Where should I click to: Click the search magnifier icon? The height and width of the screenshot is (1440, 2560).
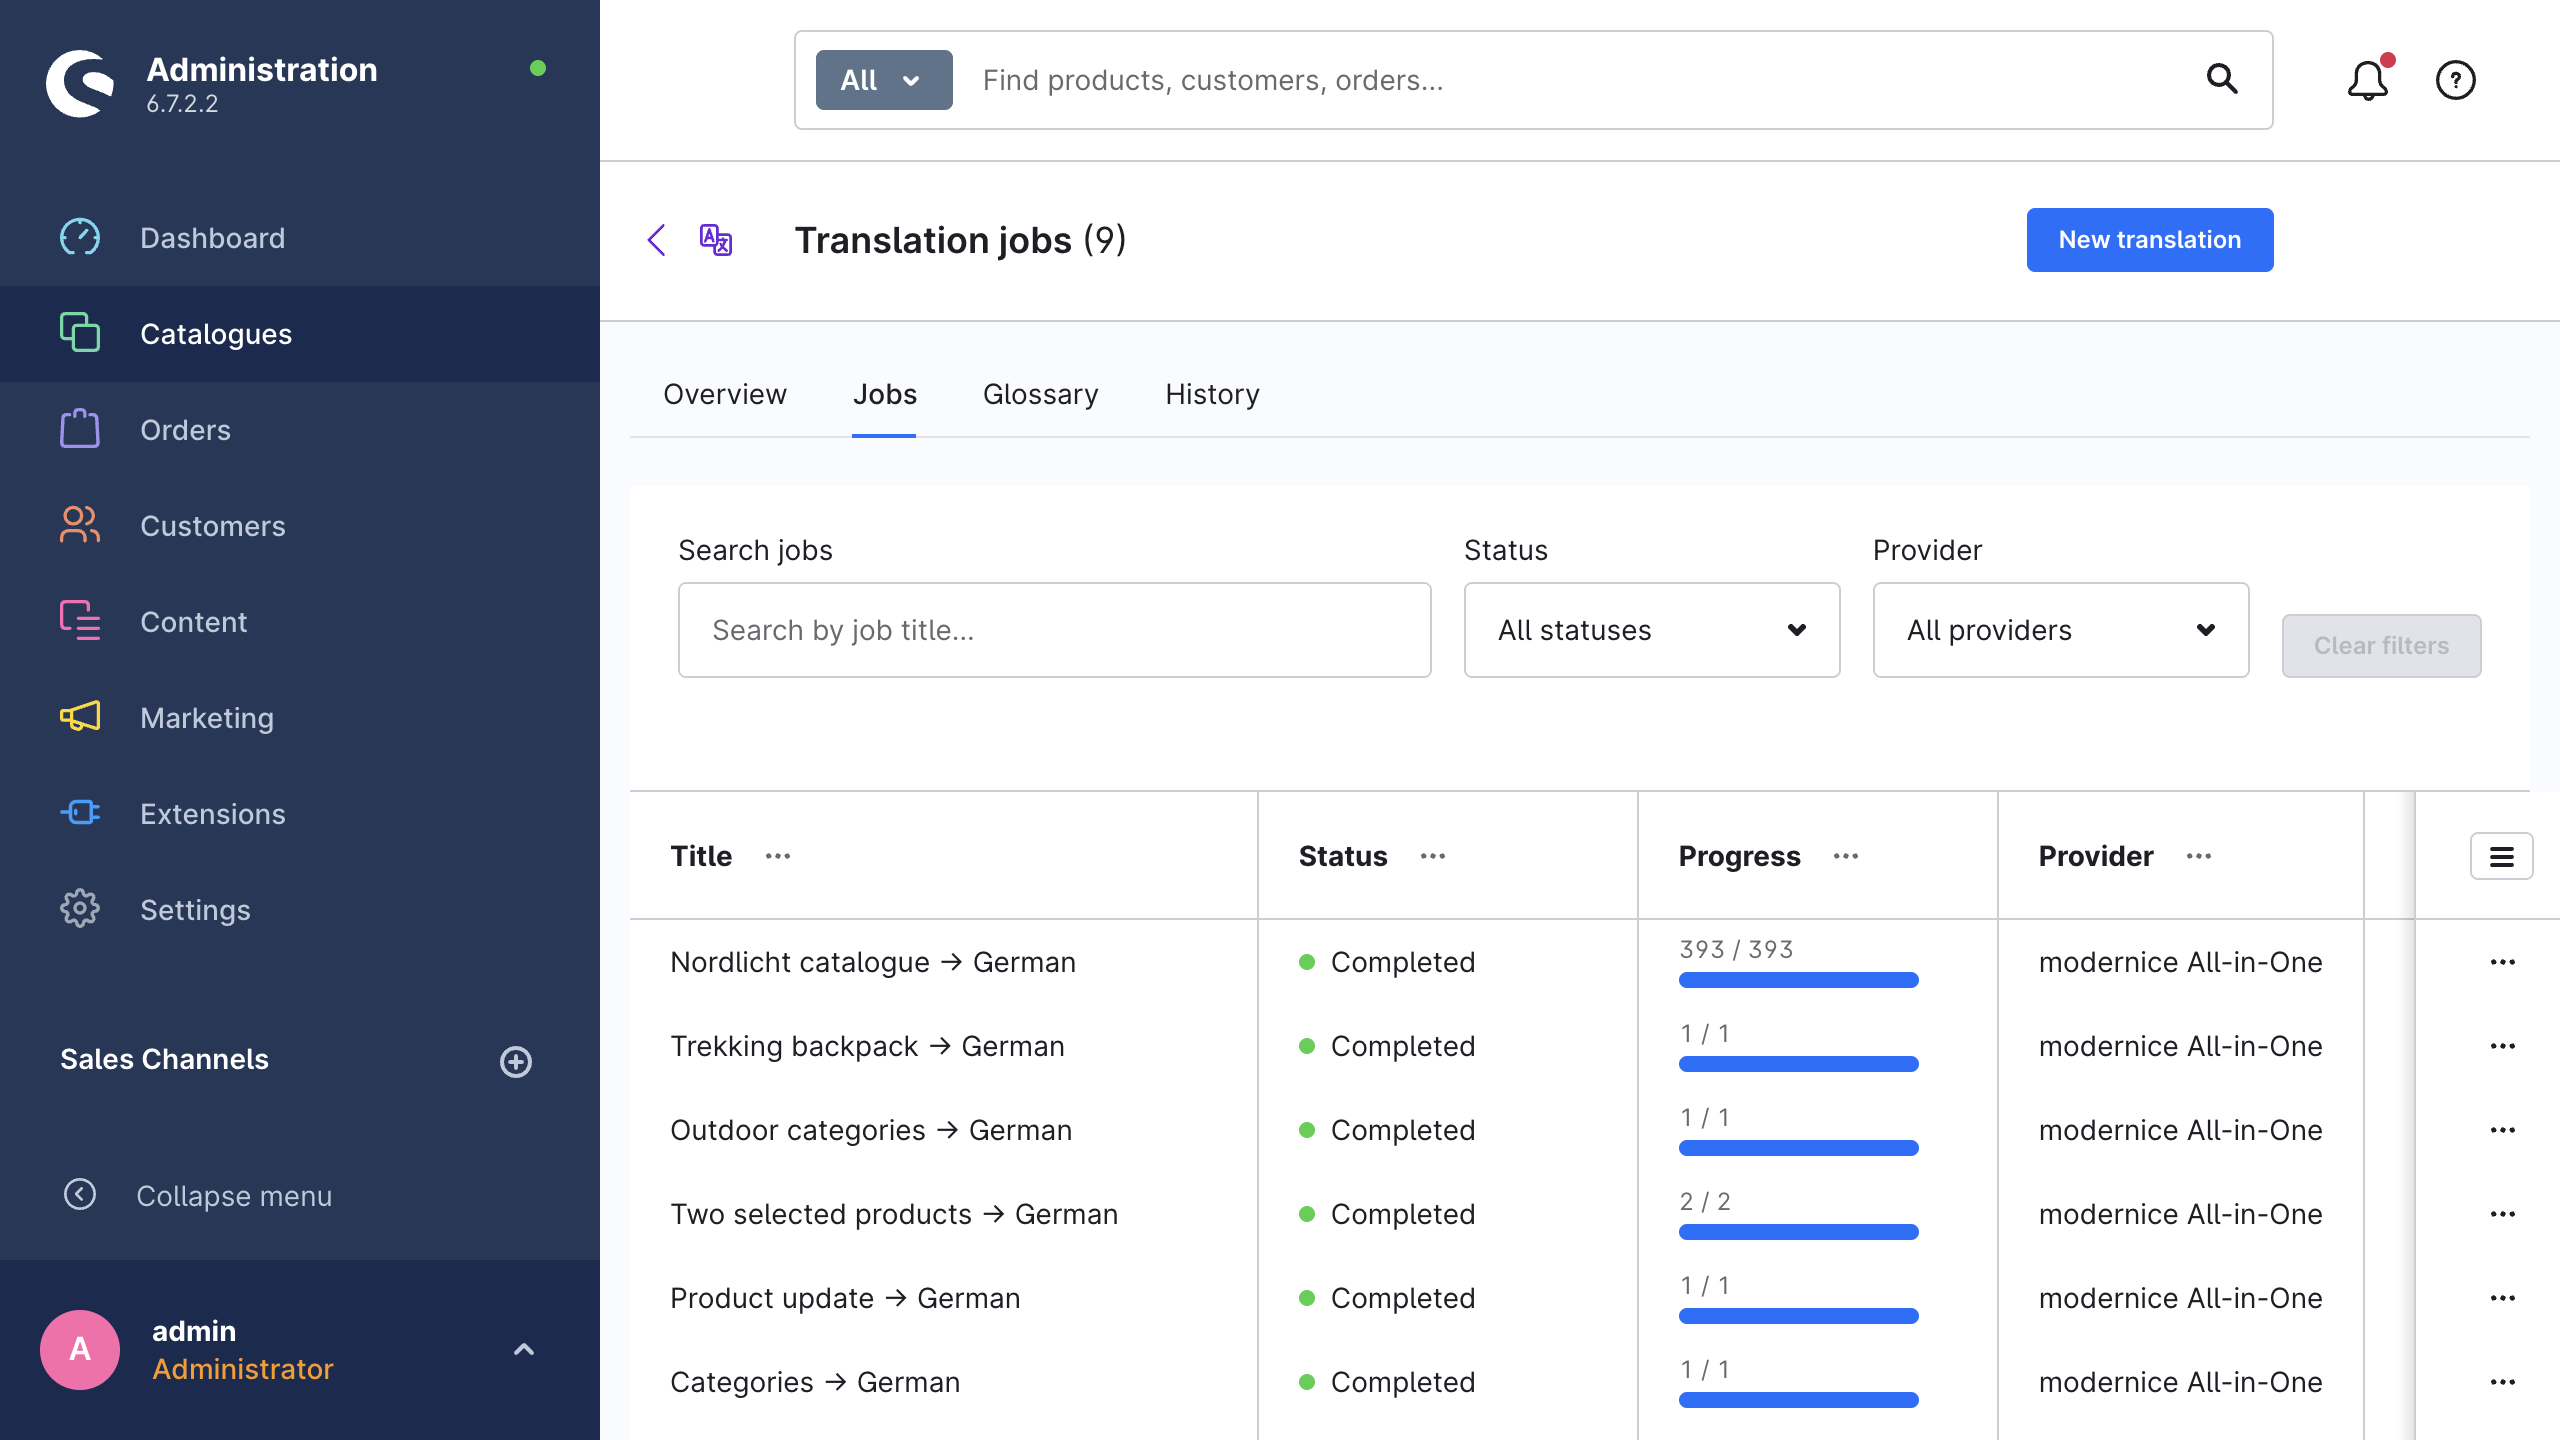pos(2222,79)
